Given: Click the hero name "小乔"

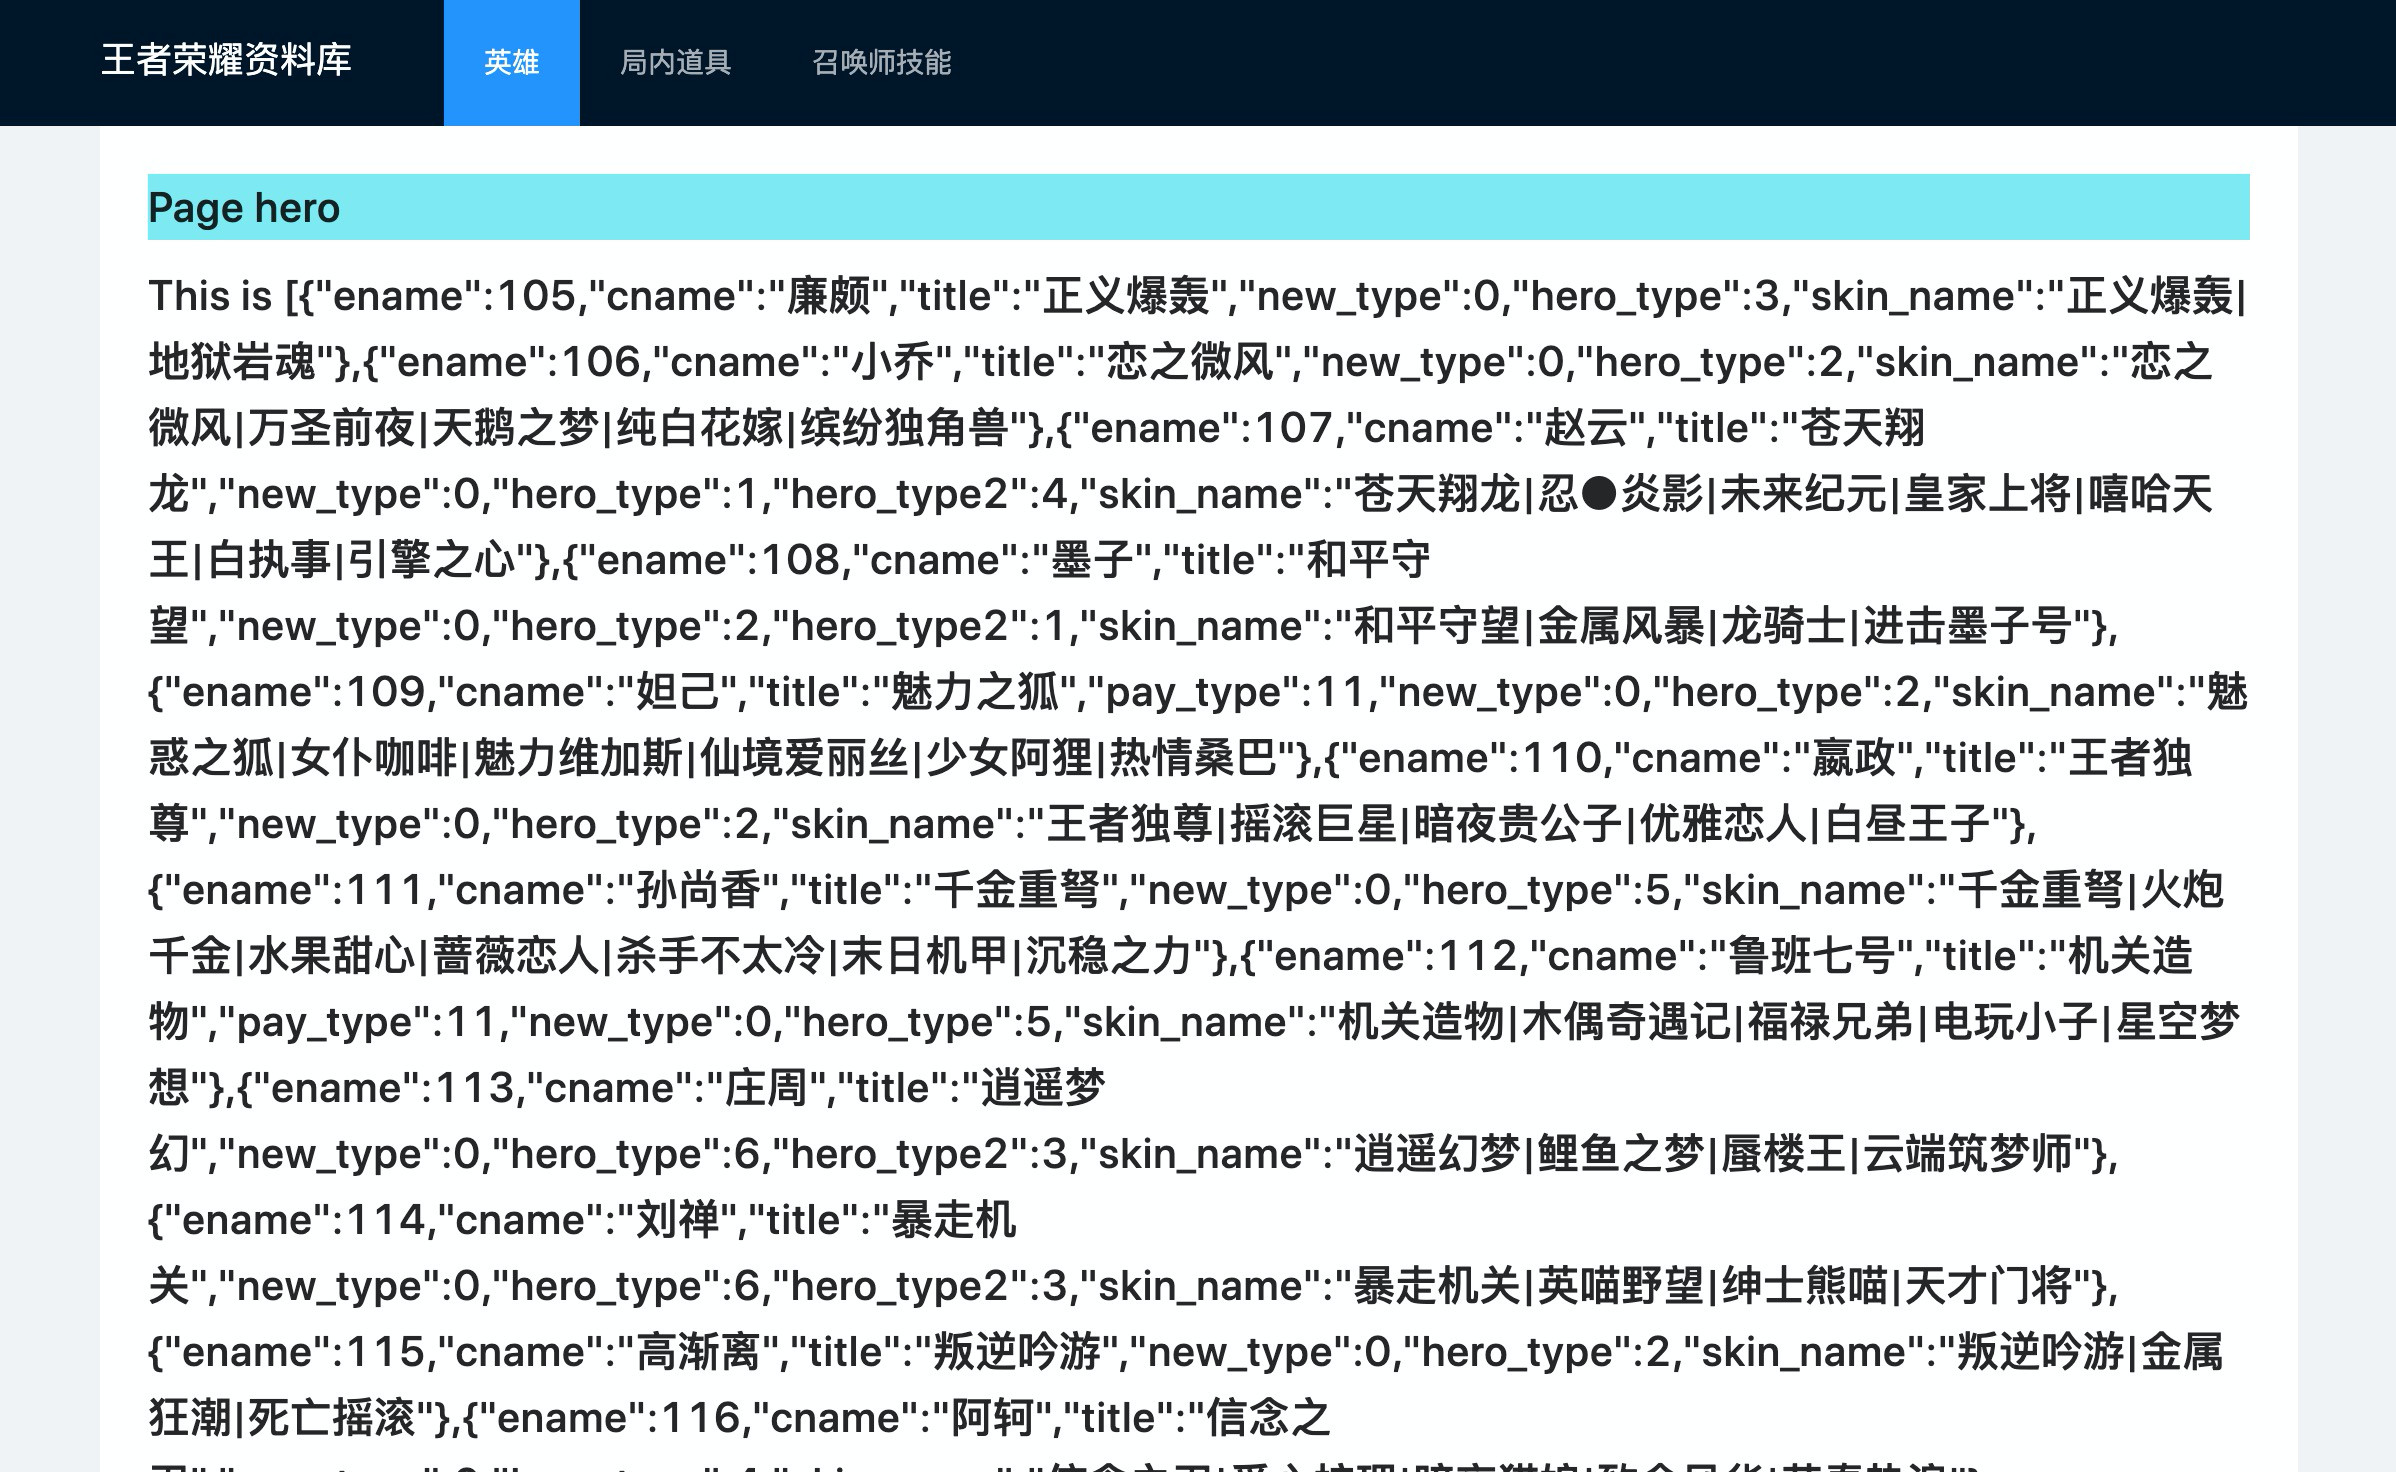Looking at the screenshot, I should (x=892, y=362).
